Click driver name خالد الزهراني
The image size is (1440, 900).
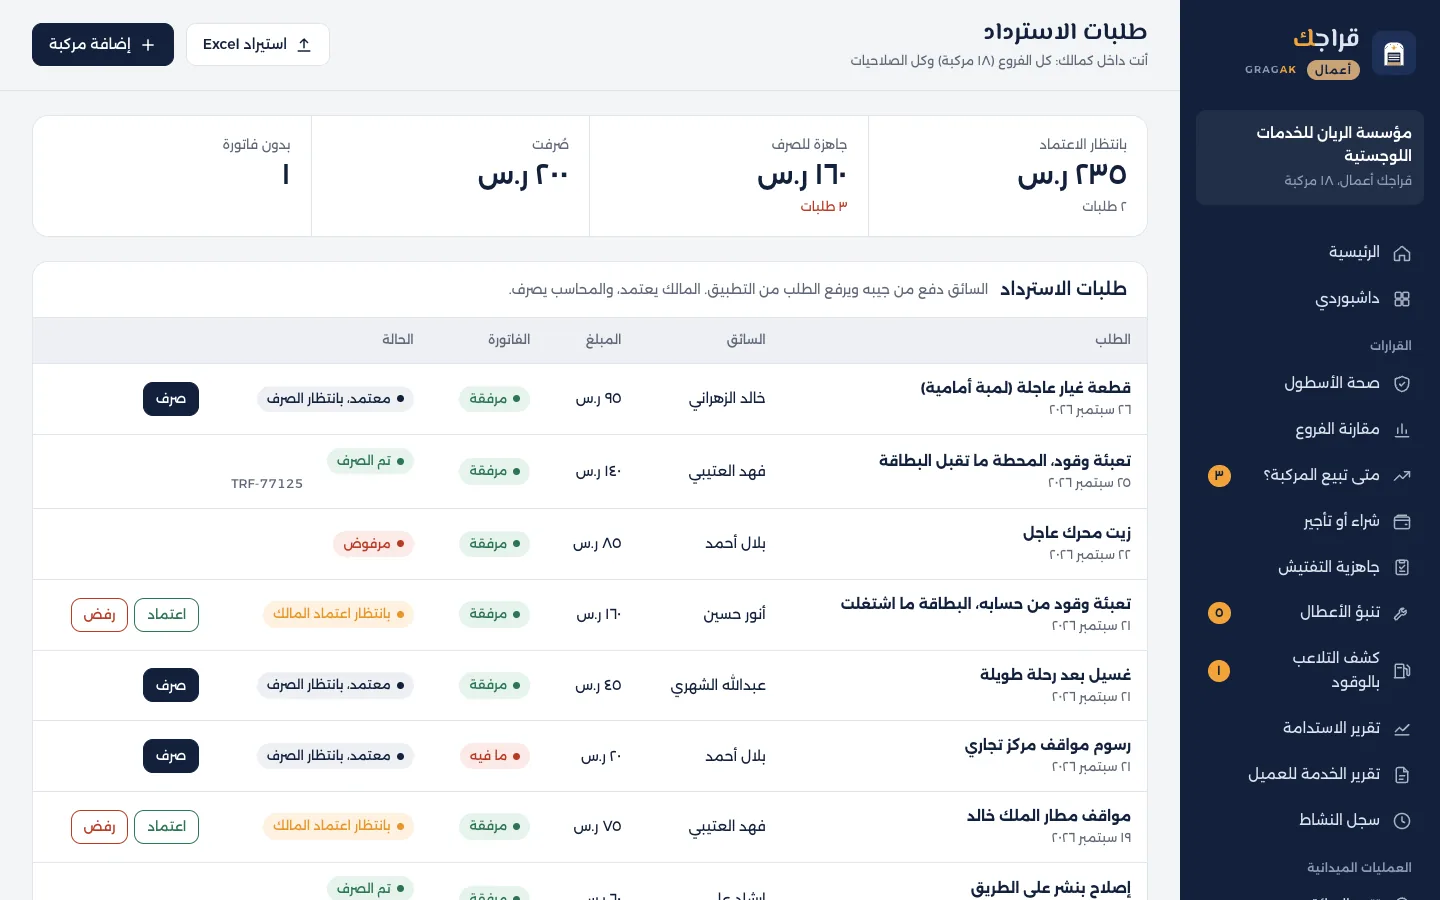[x=727, y=399]
